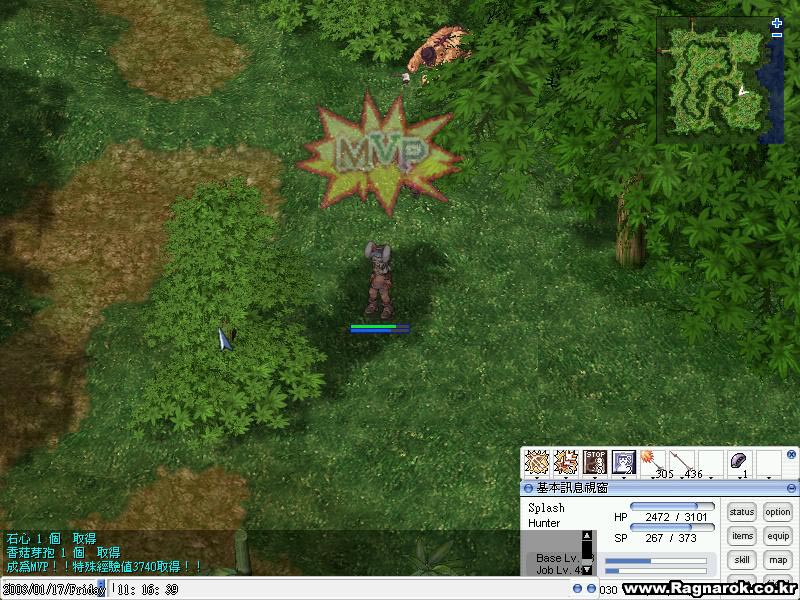Click the first round blue button beside chat input
800x600 pixels.
coord(577,589)
